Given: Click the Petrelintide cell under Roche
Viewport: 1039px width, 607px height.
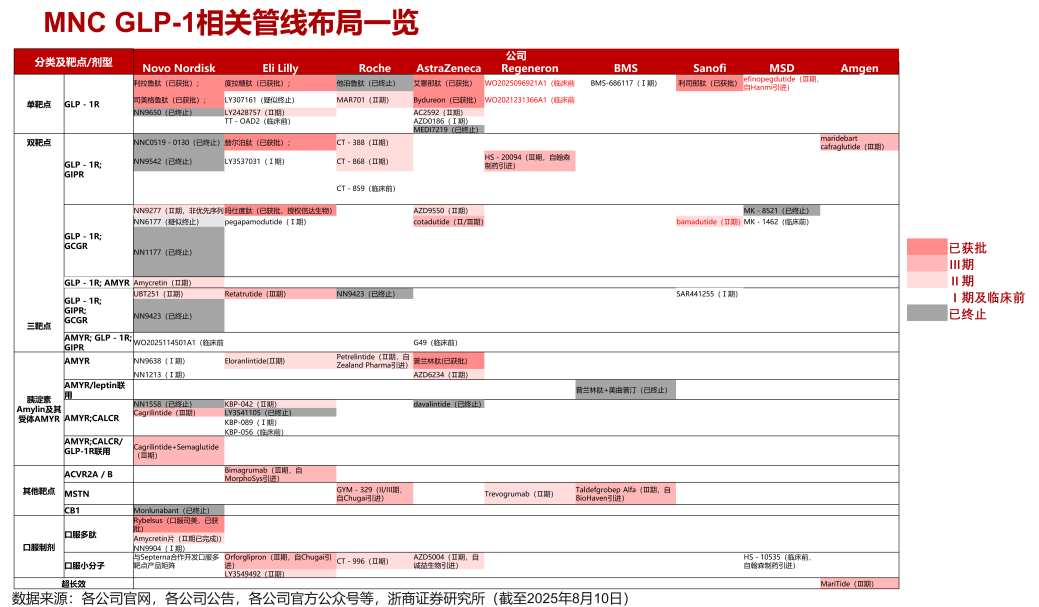Looking at the screenshot, I should click(x=374, y=361).
